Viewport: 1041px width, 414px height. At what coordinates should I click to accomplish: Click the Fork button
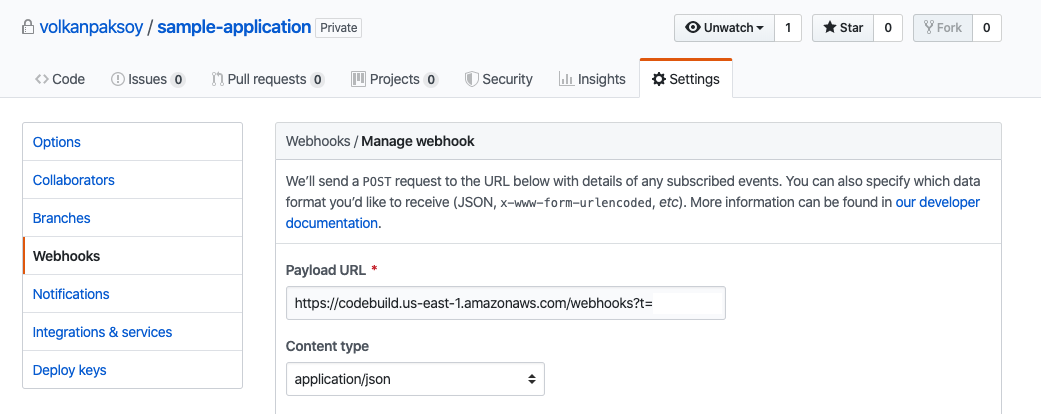(942, 28)
